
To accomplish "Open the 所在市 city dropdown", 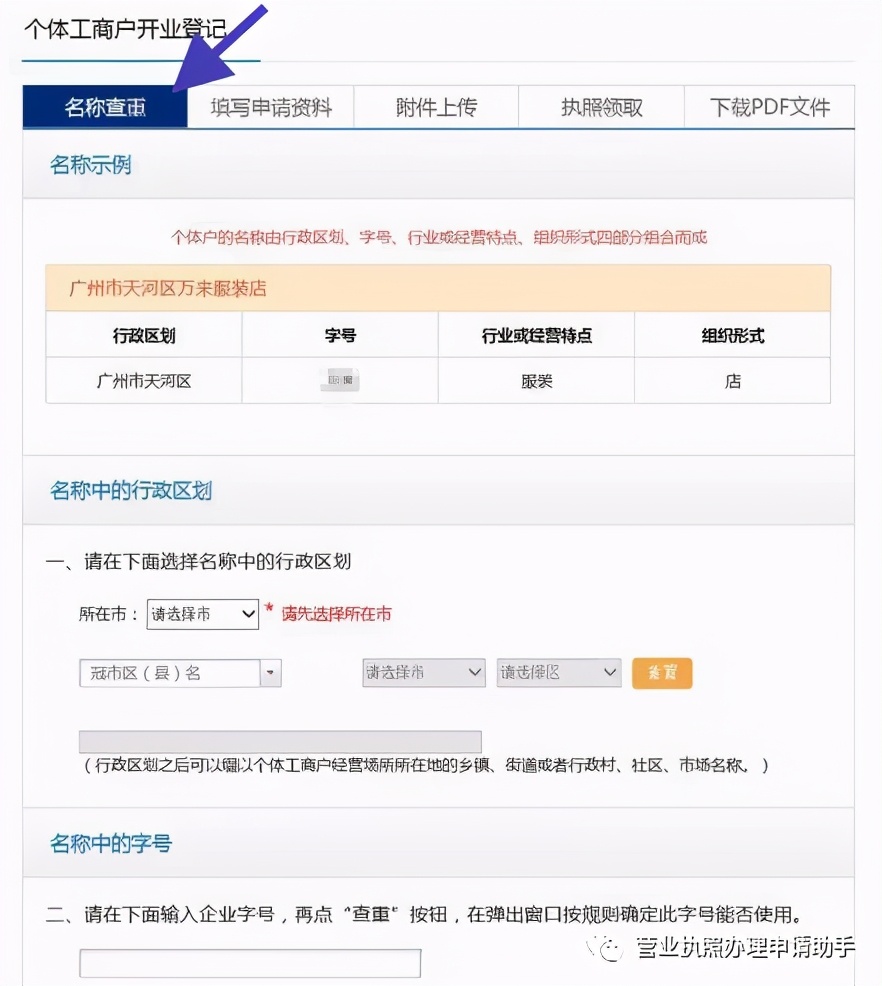I will point(203,613).
